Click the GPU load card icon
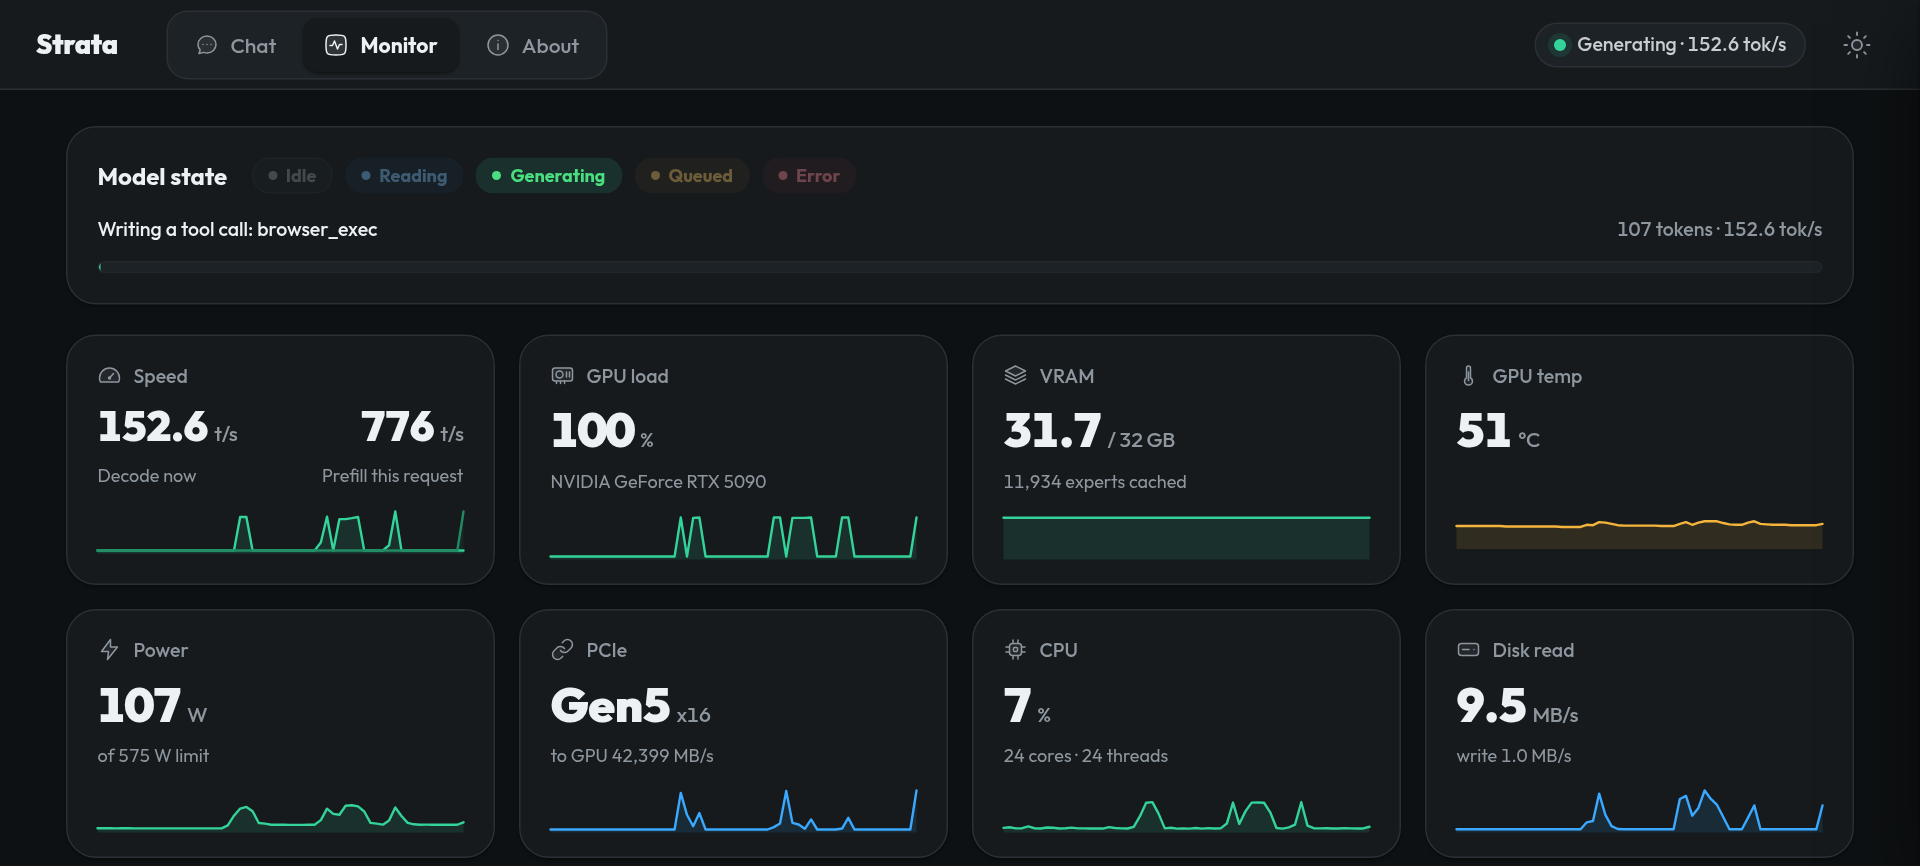This screenshot has height=866, width=1920. [562, 376]
